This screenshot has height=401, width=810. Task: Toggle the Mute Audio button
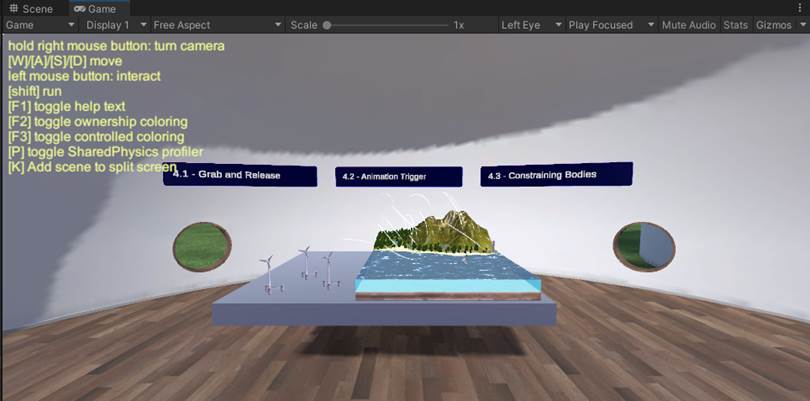click(x=689, y=25)
